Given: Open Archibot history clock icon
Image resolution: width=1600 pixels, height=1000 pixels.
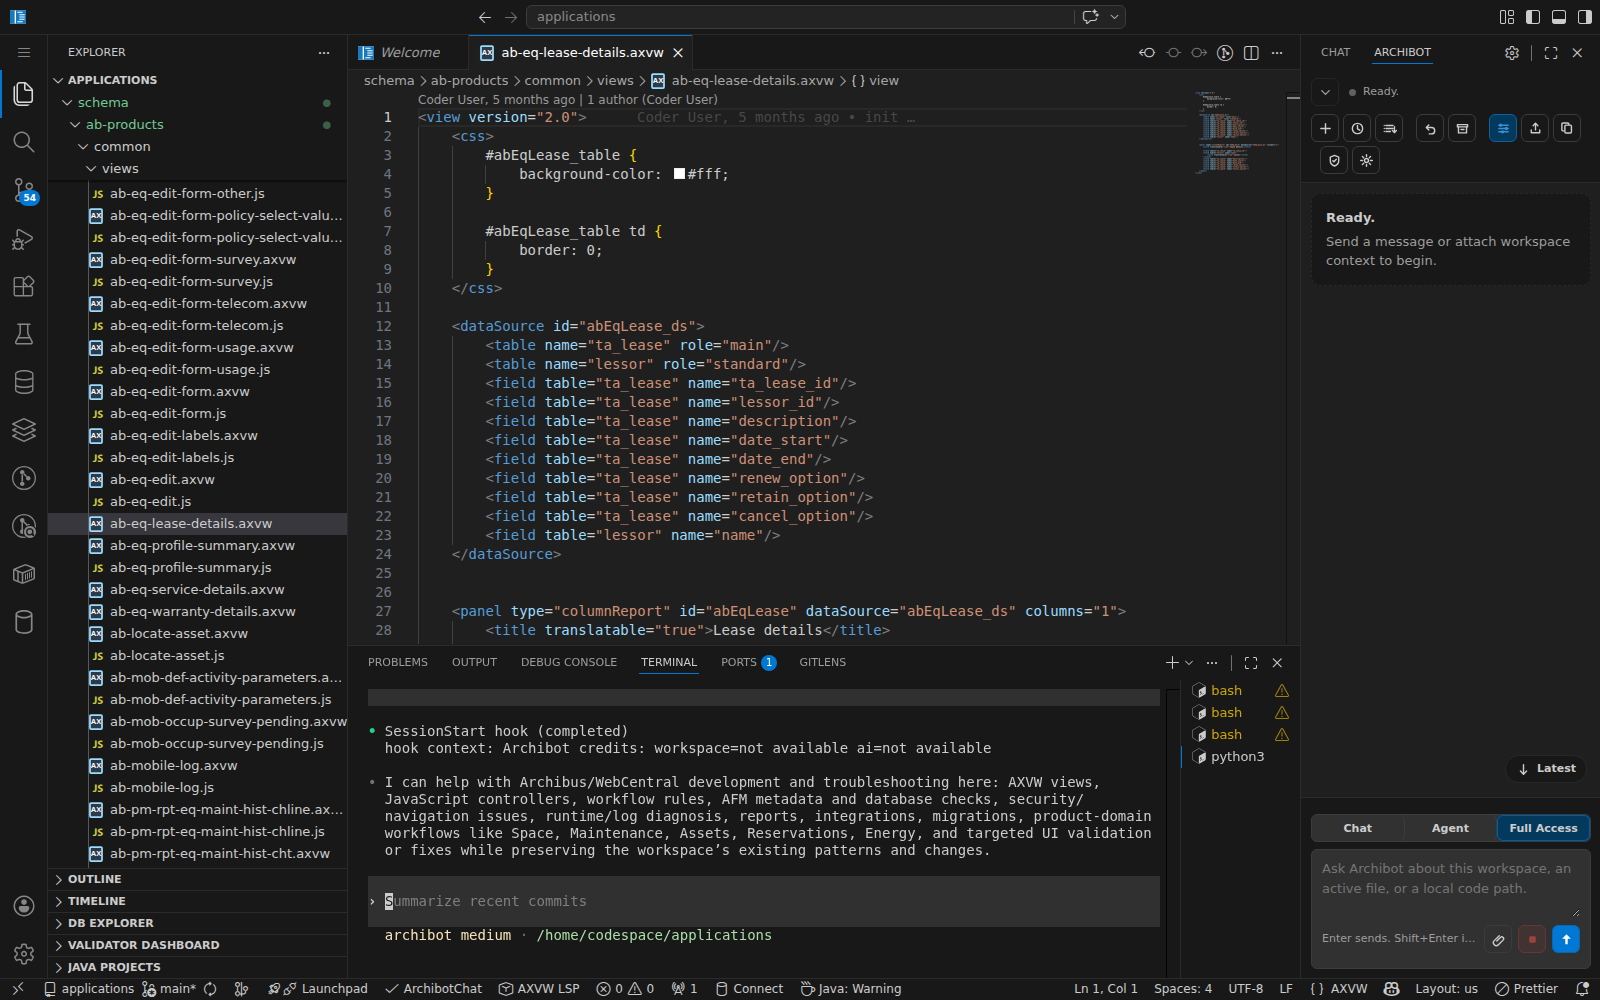Looking at the screenshot, I should [x=1357, y=128].
